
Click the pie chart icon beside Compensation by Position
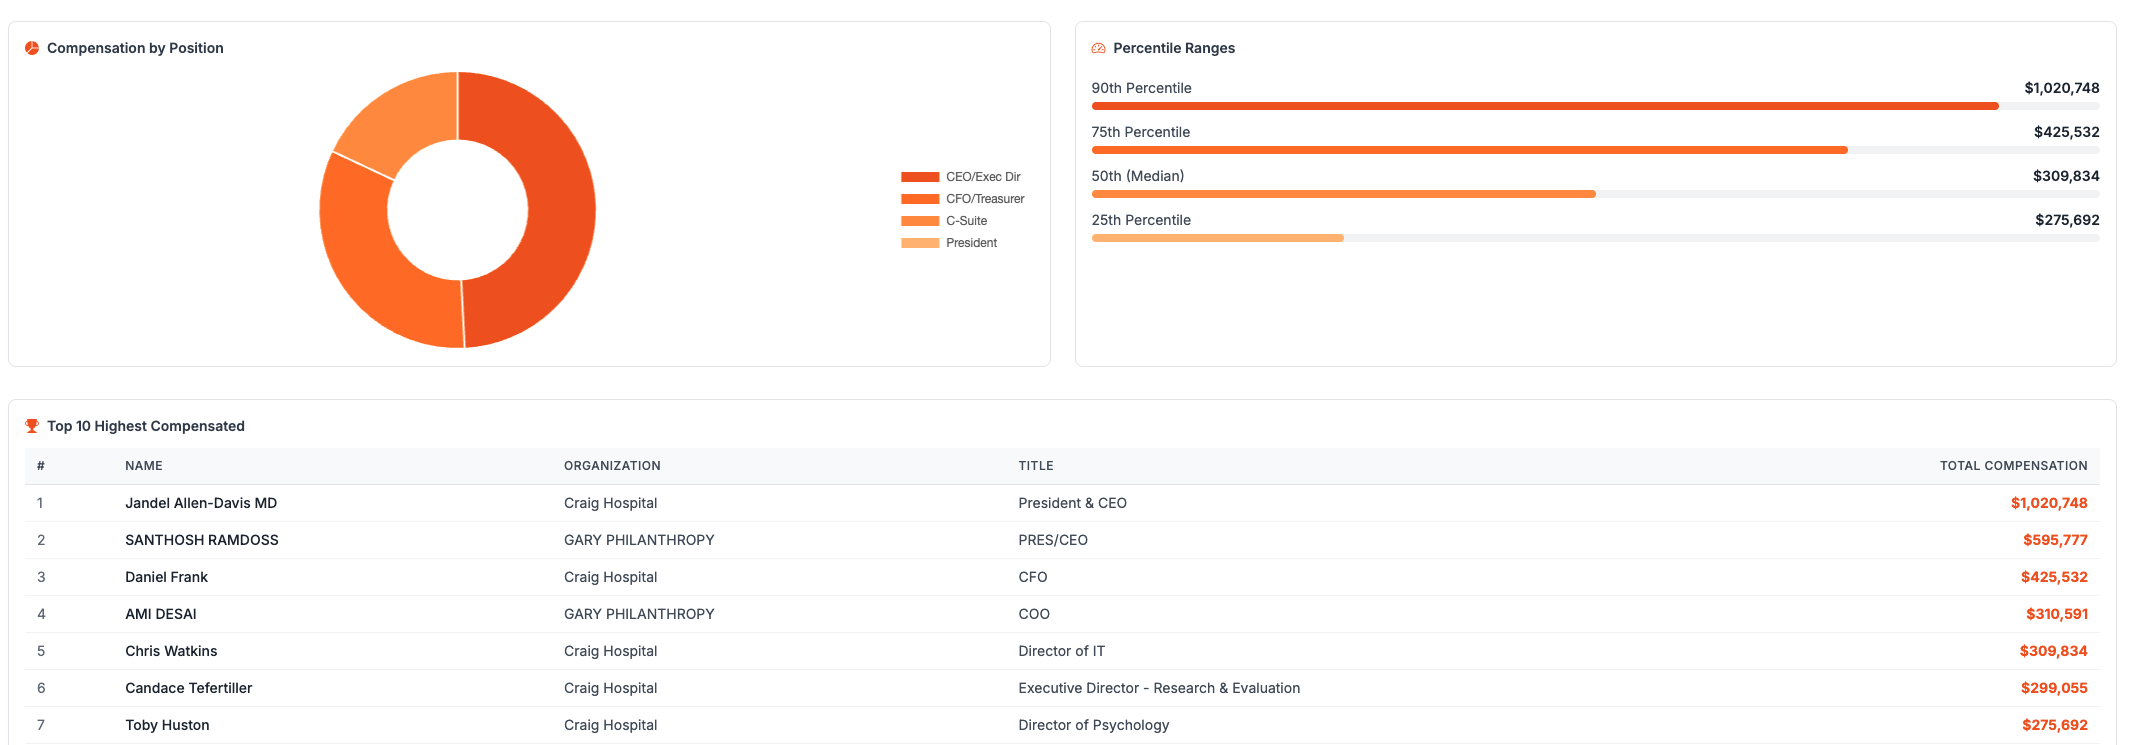[x=32, y=48]
